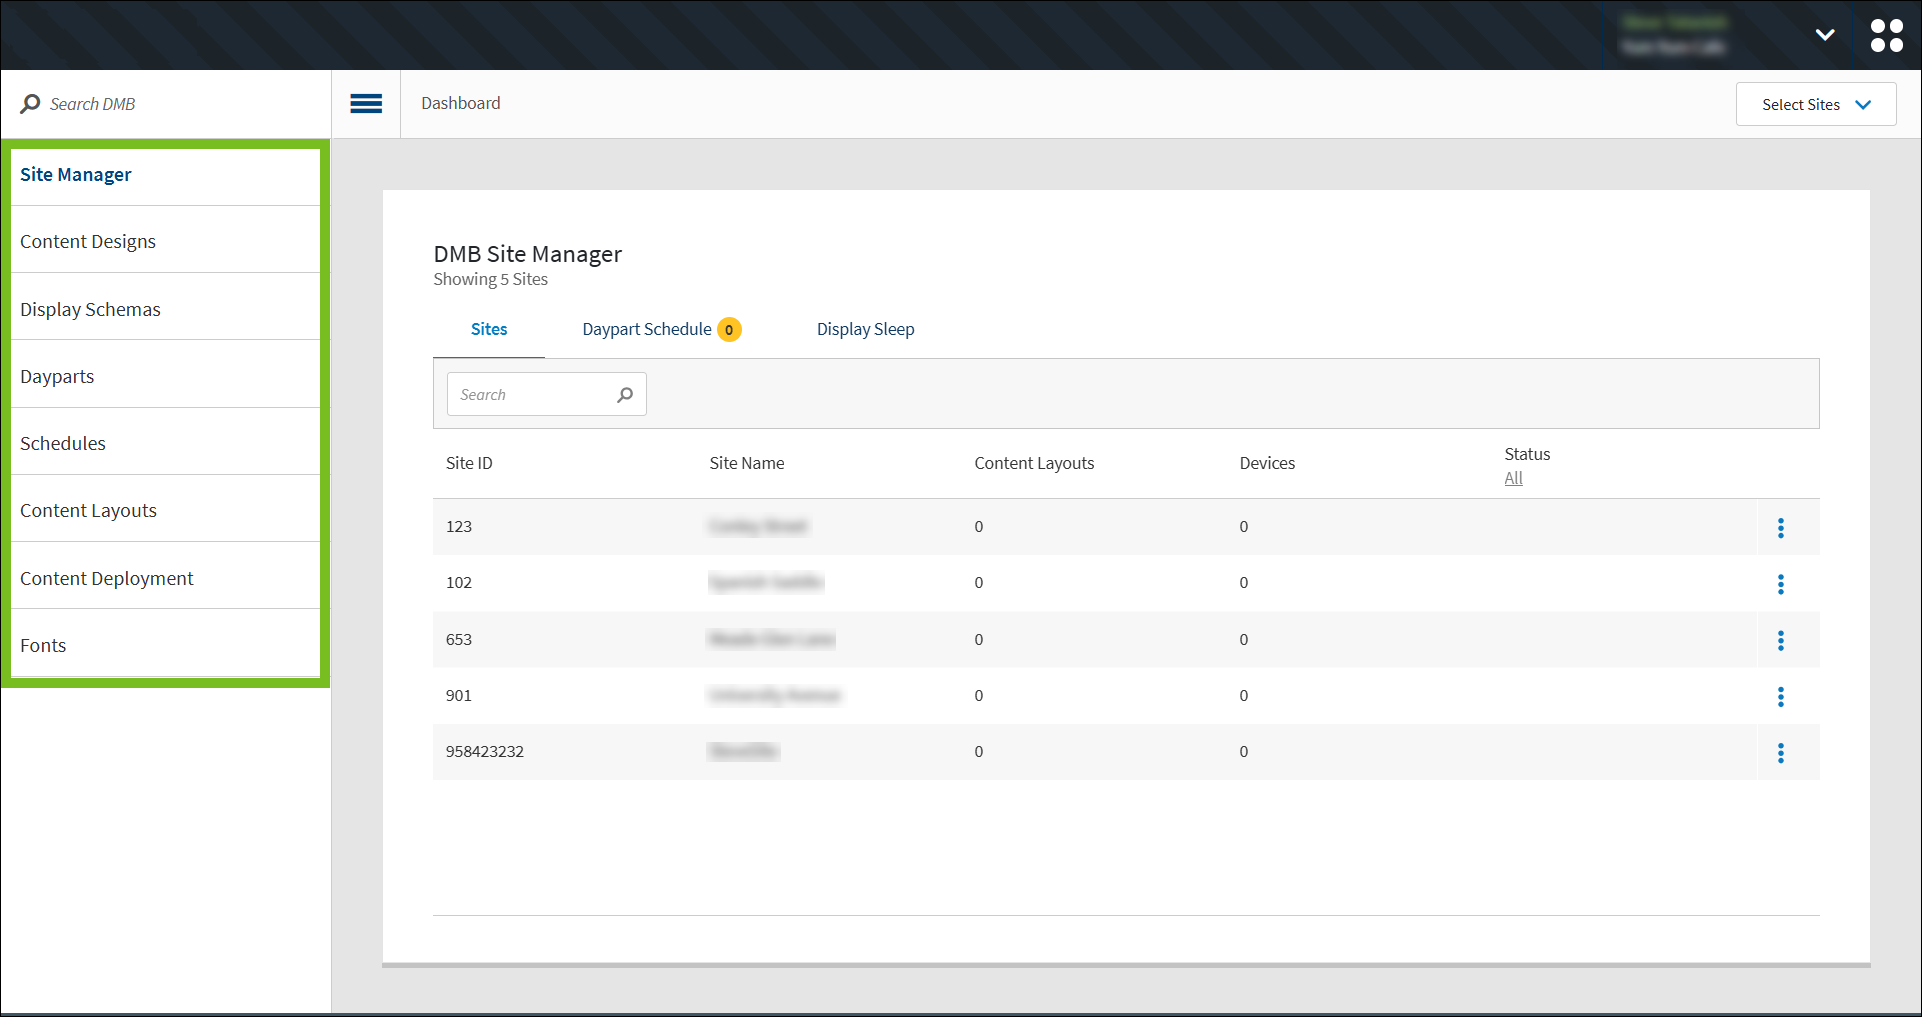Open the Status All filter

1513,478
